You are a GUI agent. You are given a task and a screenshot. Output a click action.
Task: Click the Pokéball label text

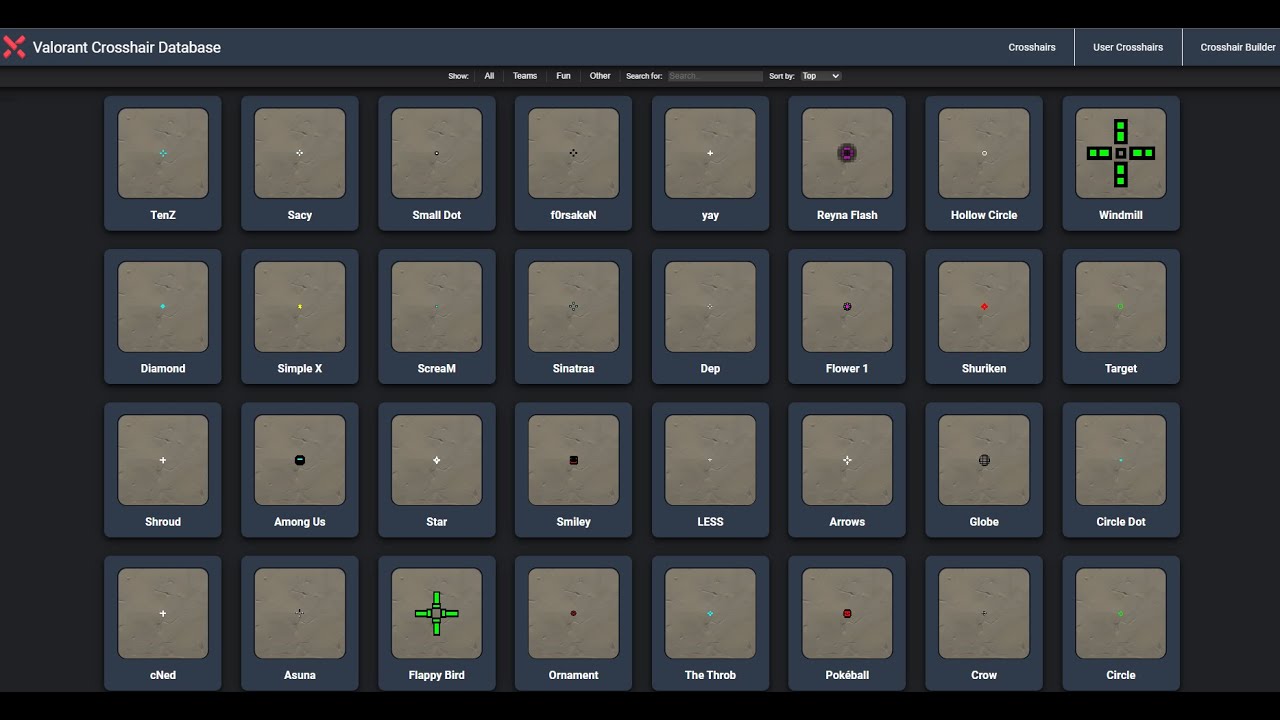[847, 675]
